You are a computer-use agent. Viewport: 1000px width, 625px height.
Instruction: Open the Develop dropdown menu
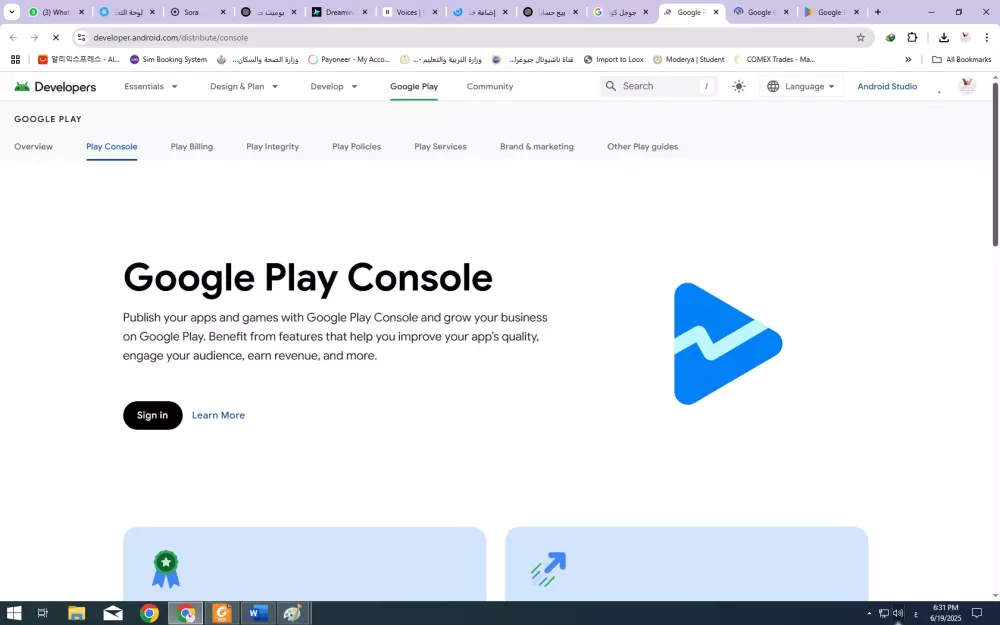coord(333,86)
